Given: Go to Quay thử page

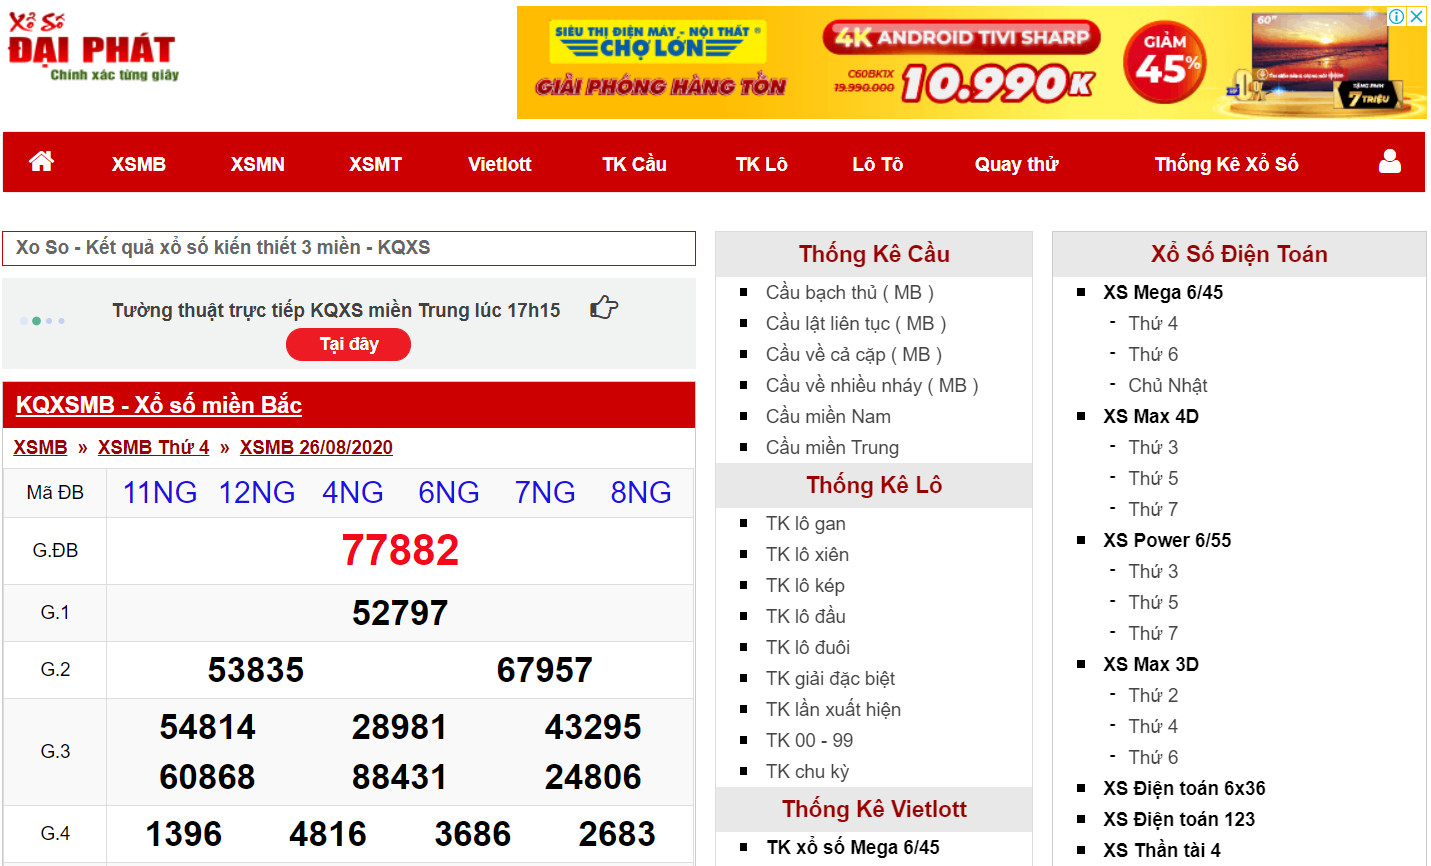Looking at the screenshot, I should point(1016,164).
